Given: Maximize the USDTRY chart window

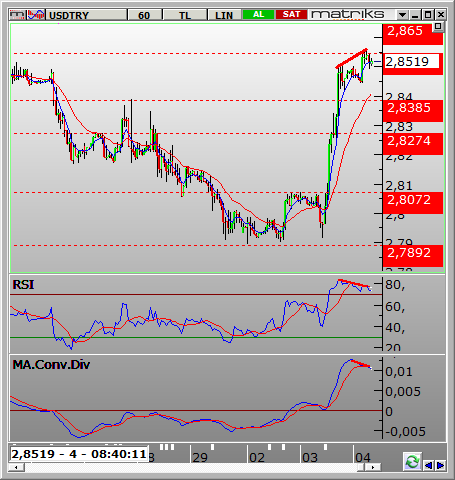Looking at the screenshot, I should point(428,15).
